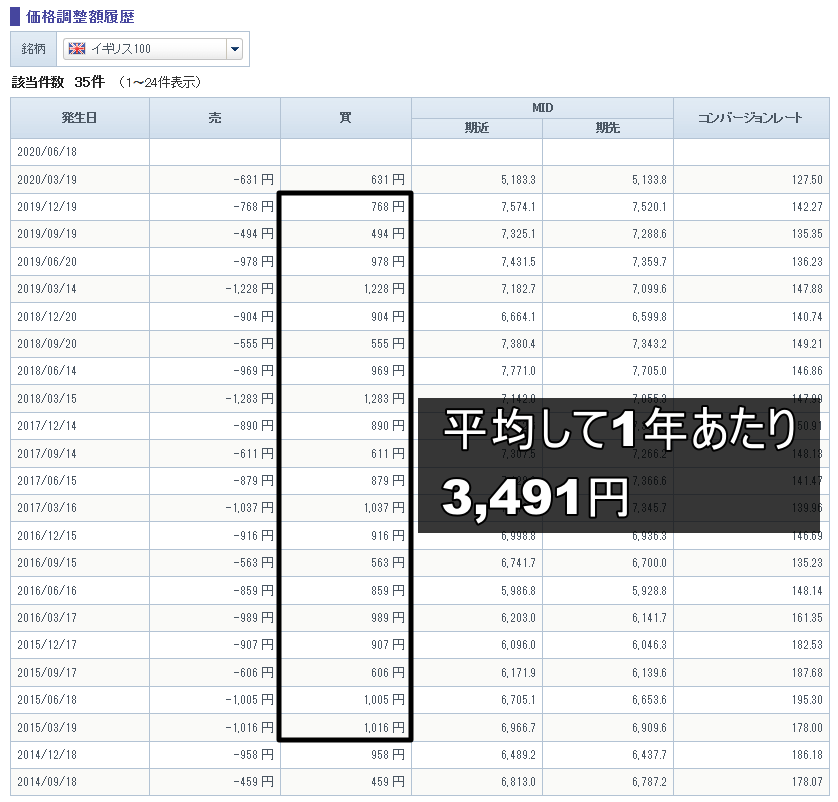Click conversion rate 161.35

[807, 618]
